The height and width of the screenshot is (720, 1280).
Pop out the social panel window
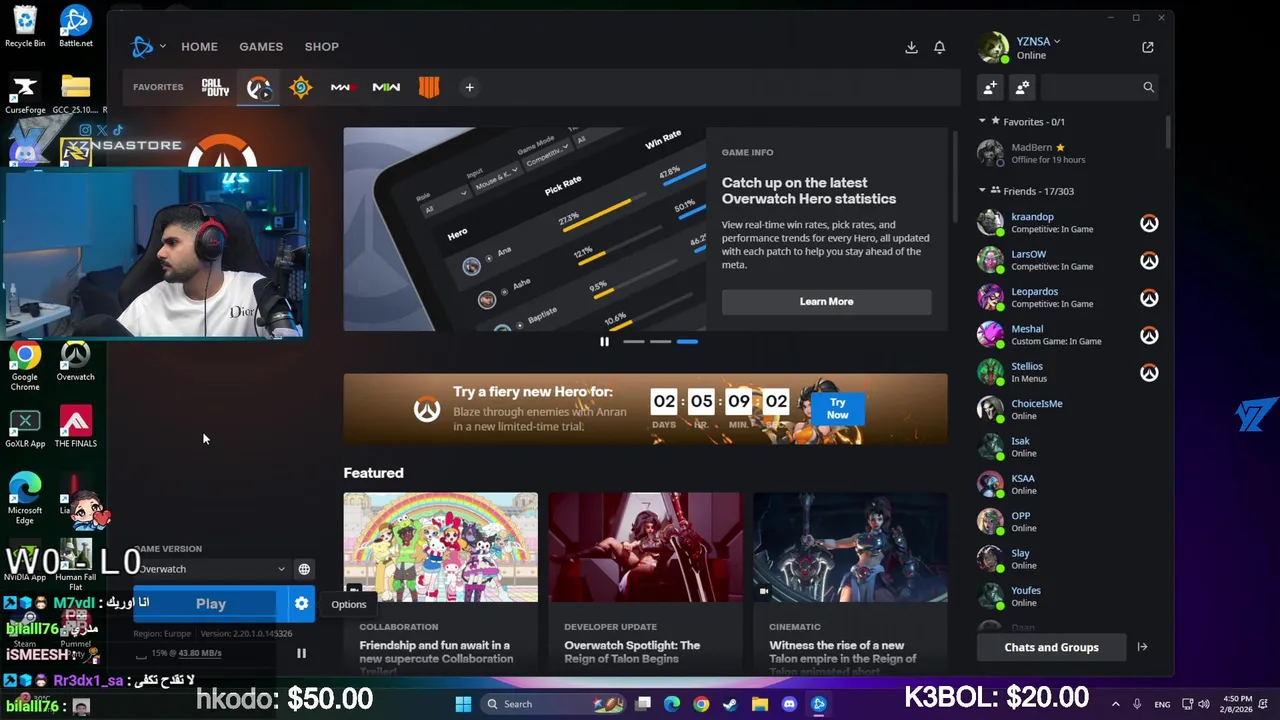[x=1148, y=47]
